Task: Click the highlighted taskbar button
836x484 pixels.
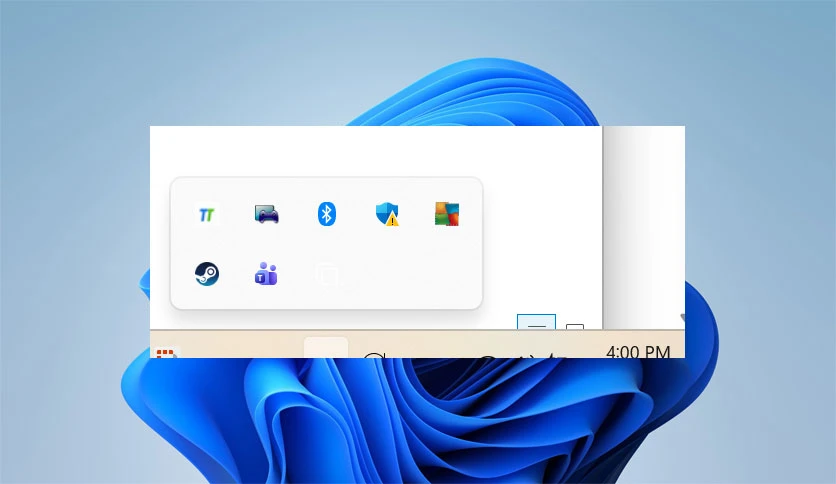Action: [326, 348]
